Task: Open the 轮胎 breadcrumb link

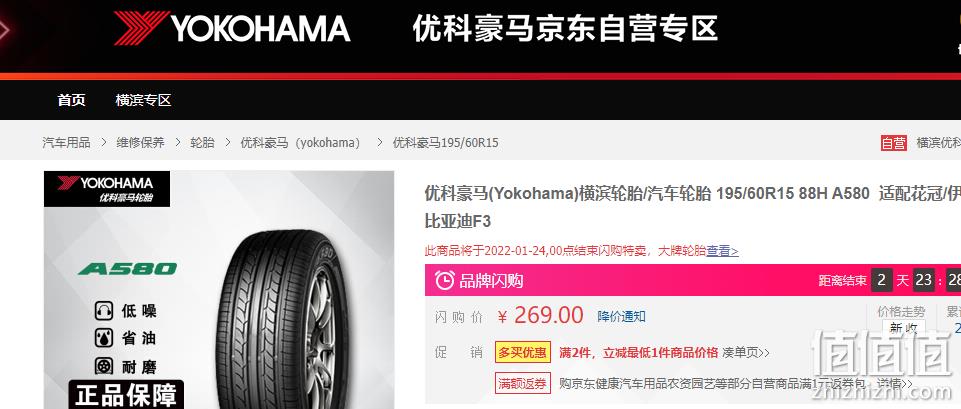Action: 202,143
